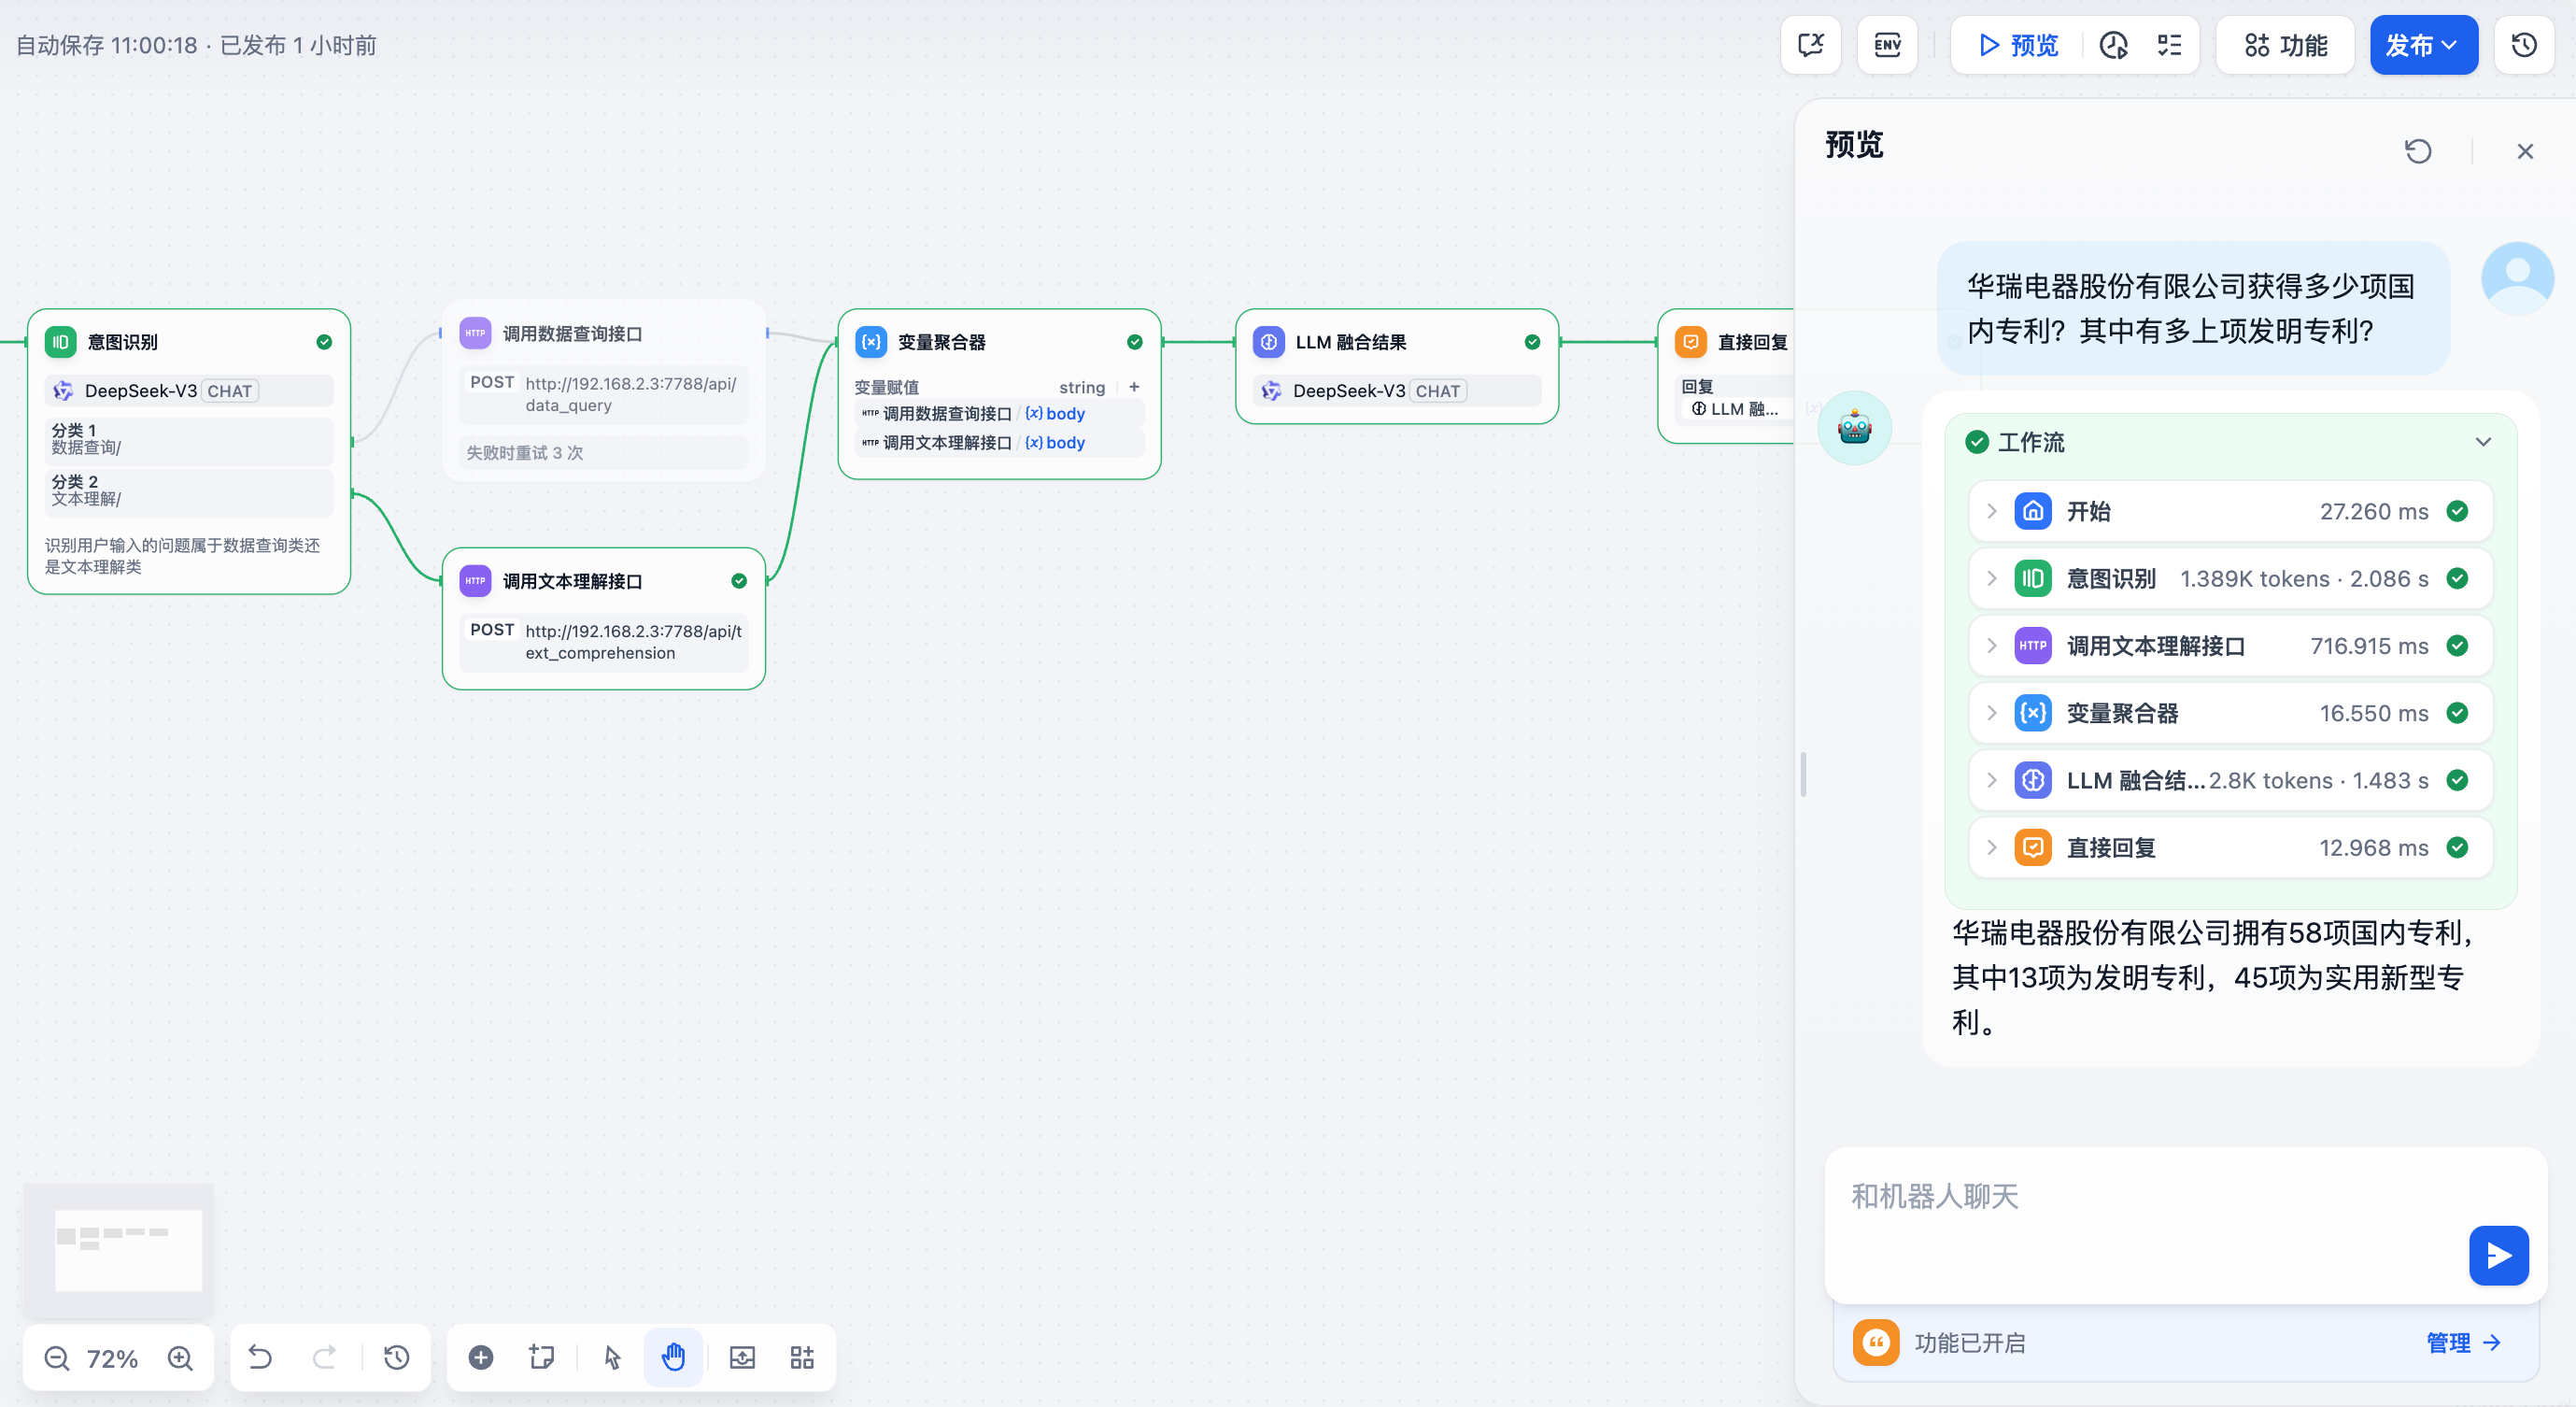Toggle the checklist panel icon
Image resolution: width=2576 pixels, height=1407 pixels.
tap(2169, 45)
